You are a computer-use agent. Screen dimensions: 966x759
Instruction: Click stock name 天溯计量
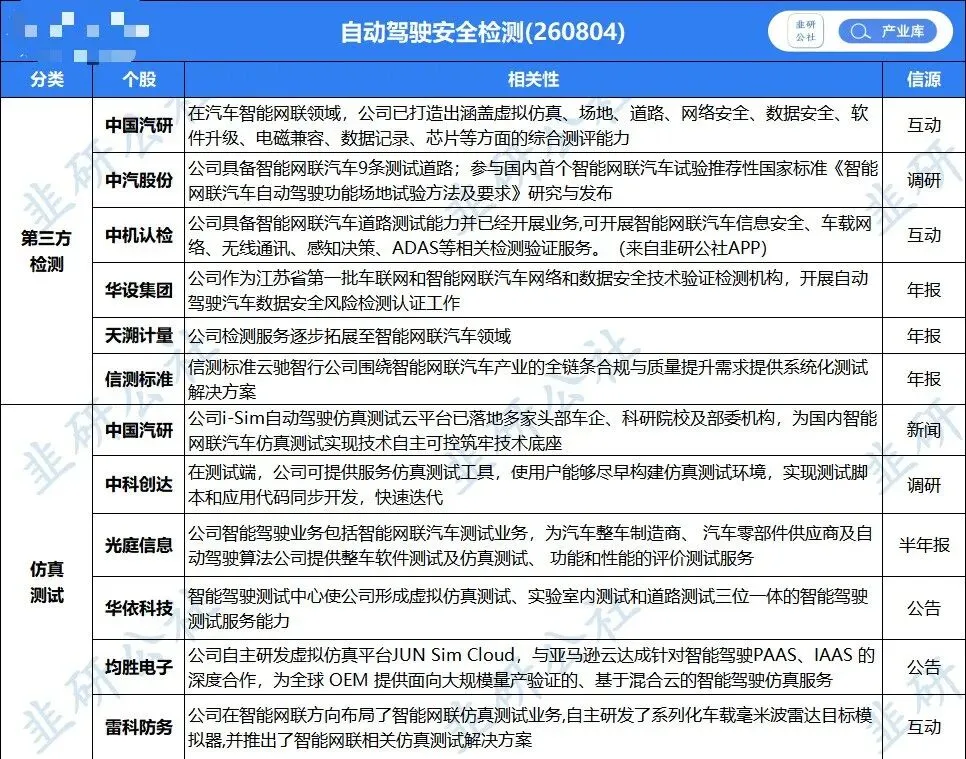139,336
